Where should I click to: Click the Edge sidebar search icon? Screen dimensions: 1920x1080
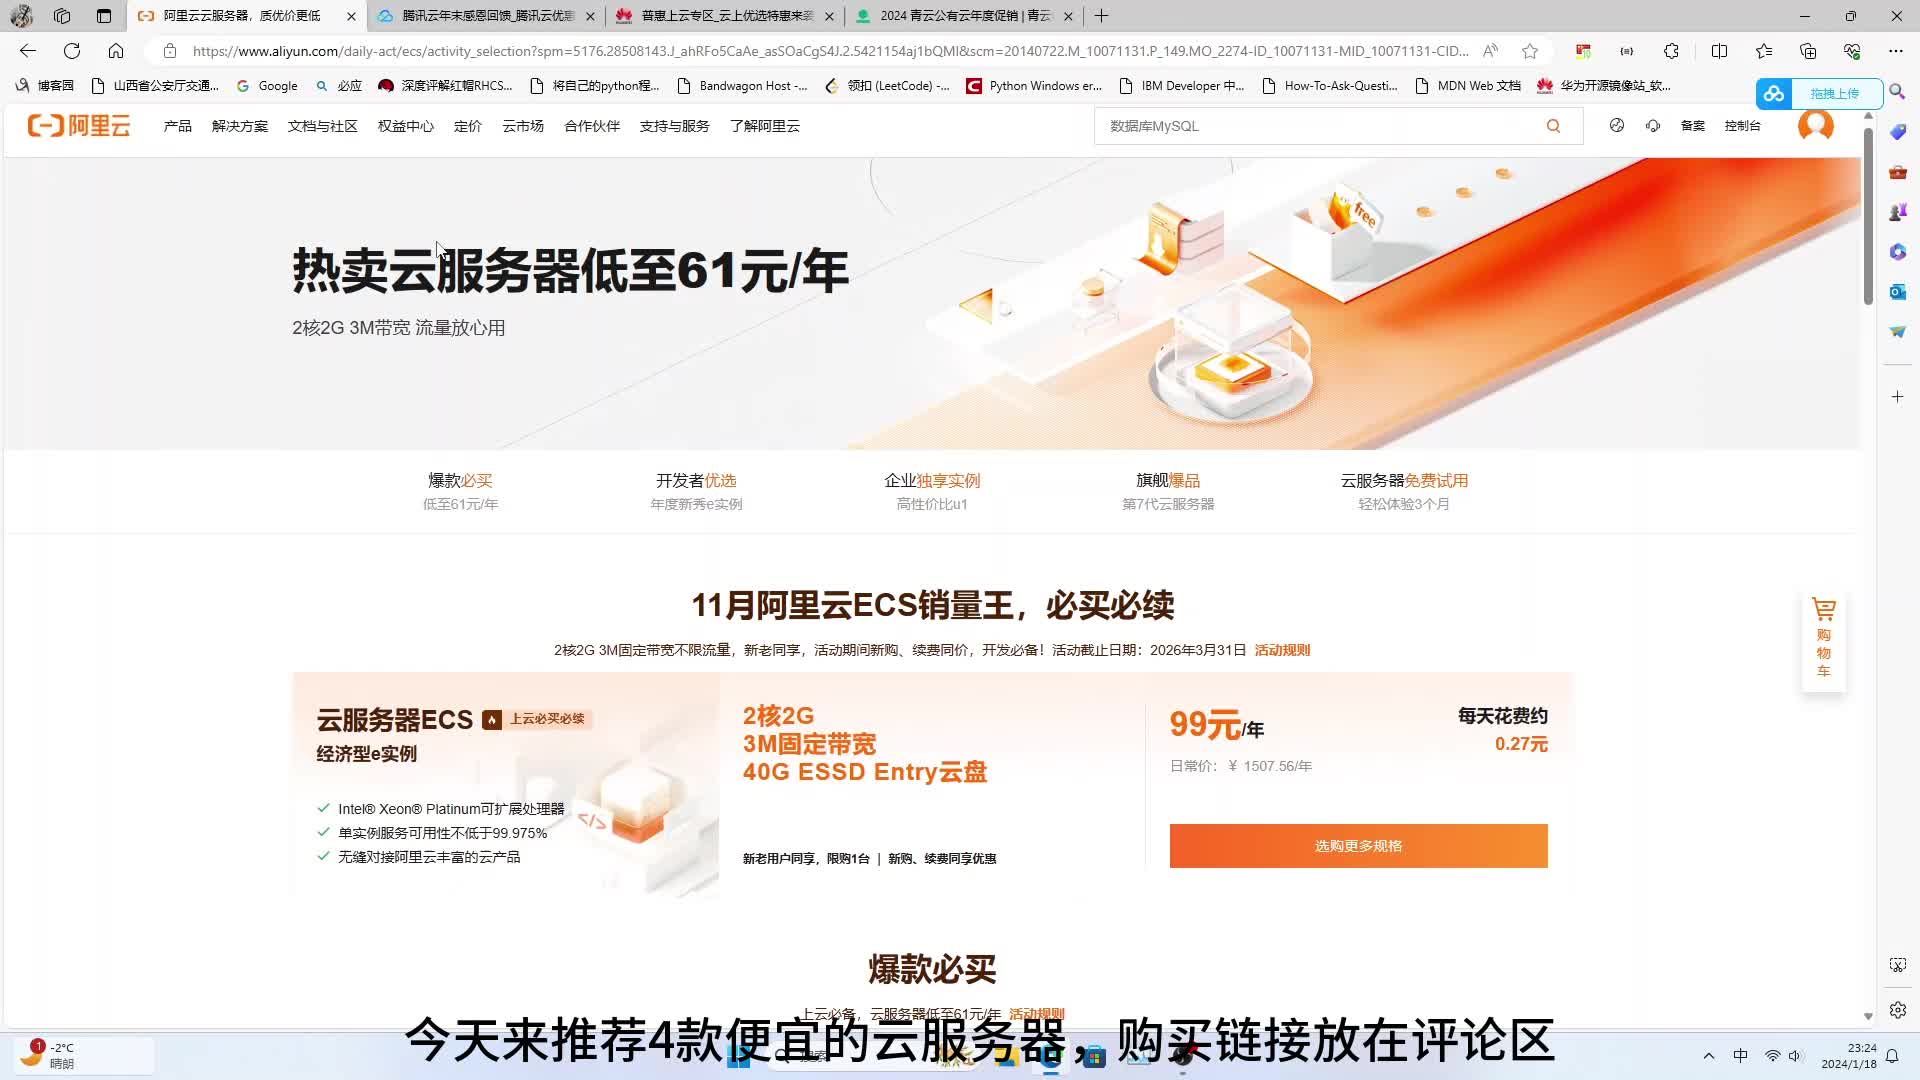coord(1897,92)
